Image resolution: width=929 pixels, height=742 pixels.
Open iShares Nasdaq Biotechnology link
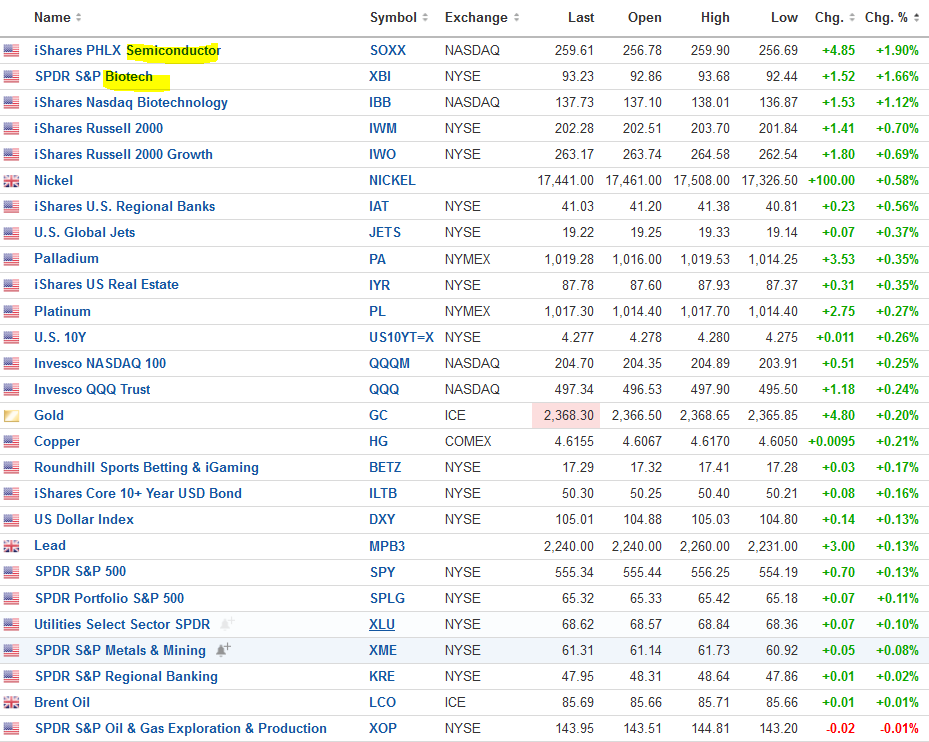131,103
